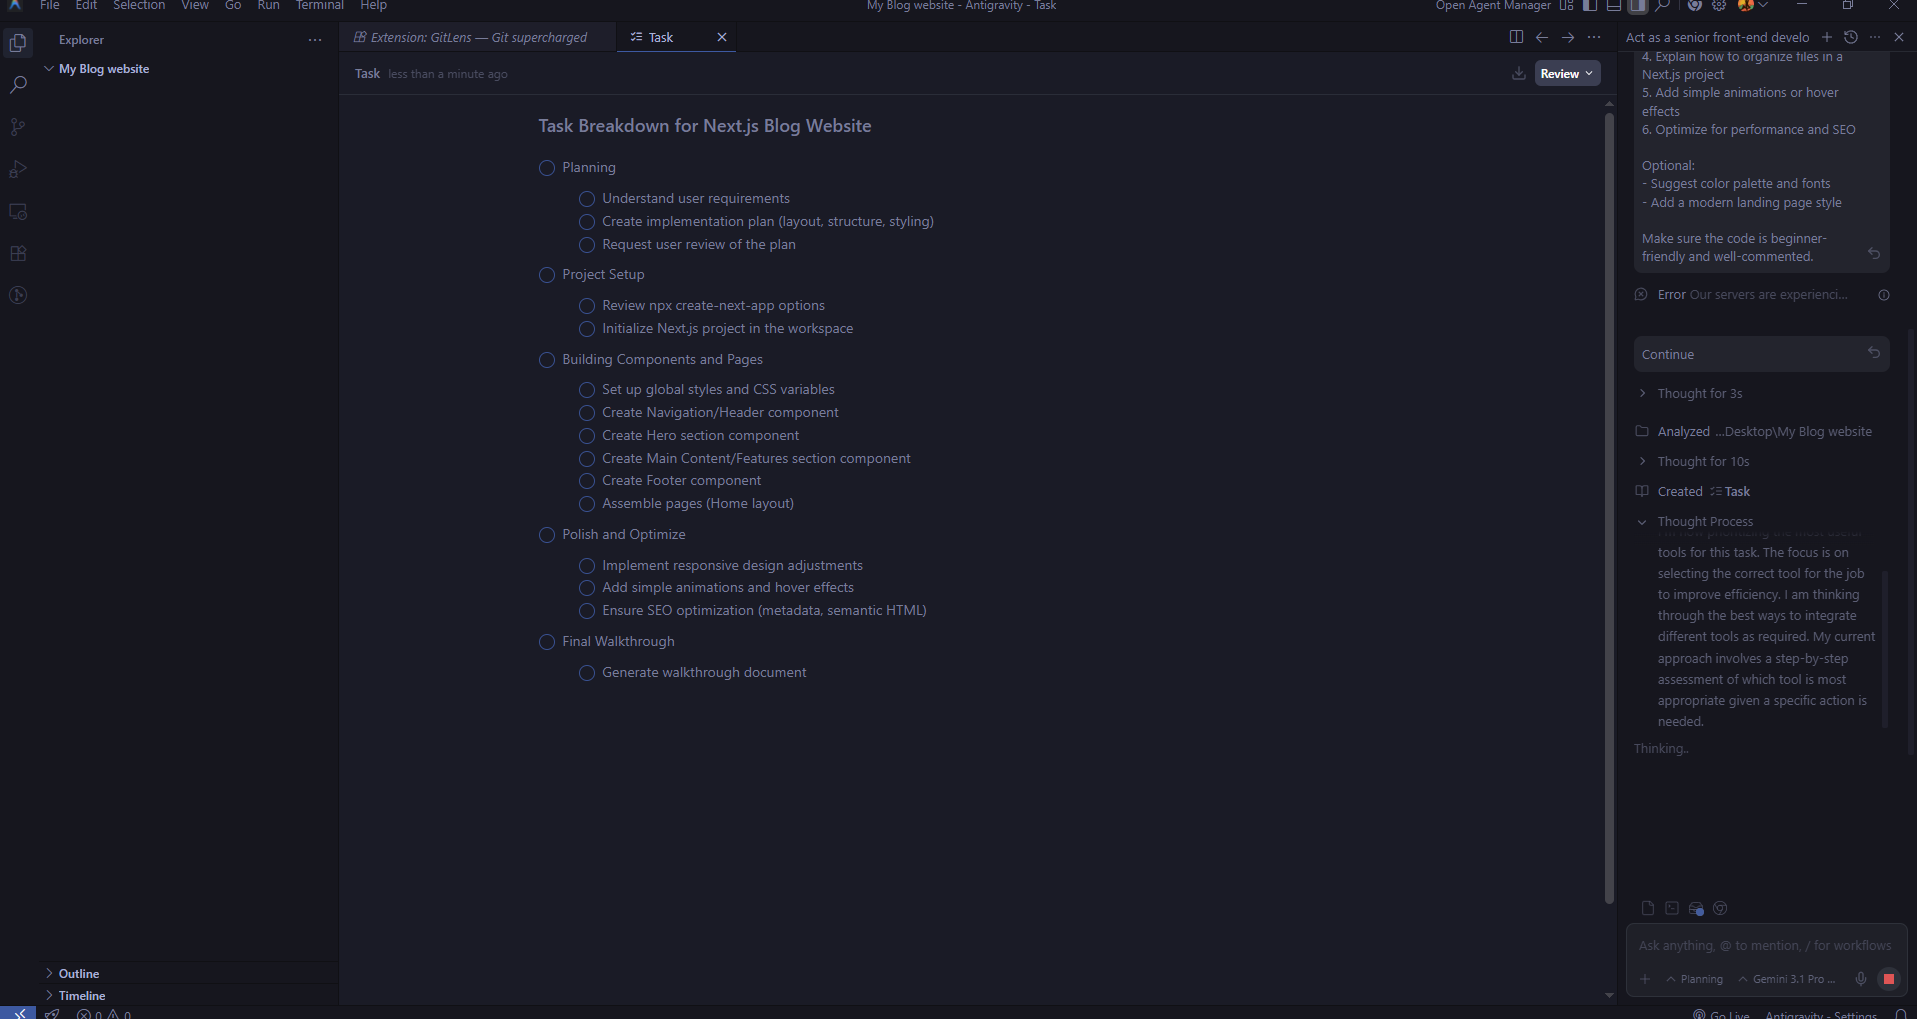Open the GitLens activity bar icon
Image resolution: width=1917 pixels, height=1019 pixels.
(18, 295)
